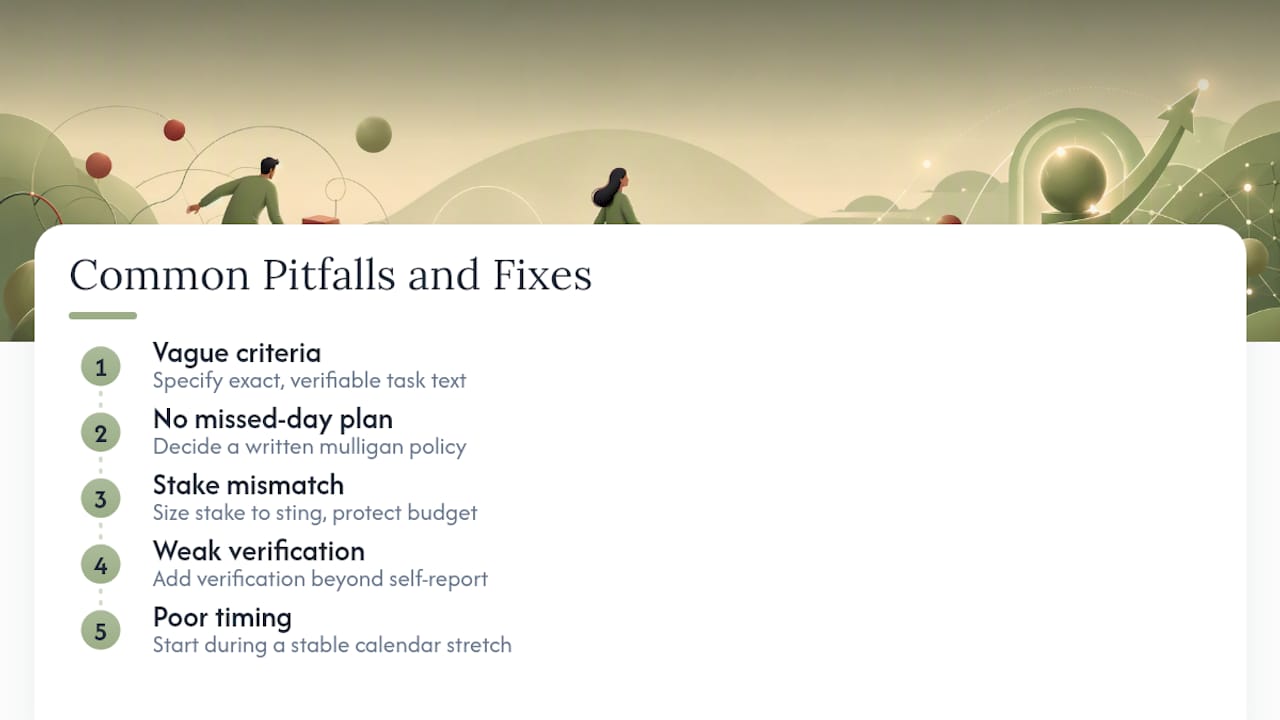Image resolution: width=1280 pixels, height=720 pixels.
Task: Click the woman with dark hair illustration
Action: (x=614, y=196)
